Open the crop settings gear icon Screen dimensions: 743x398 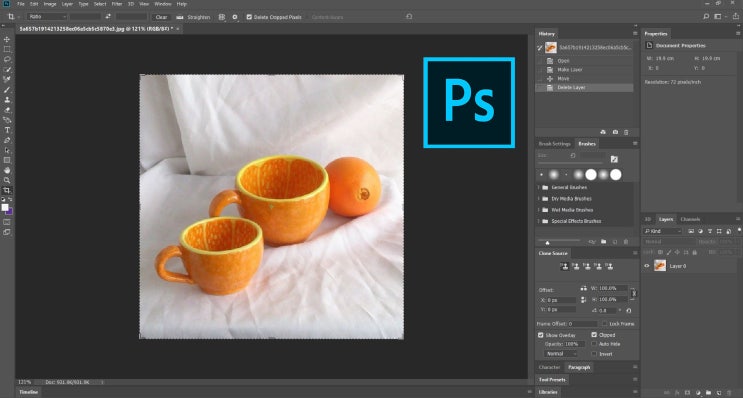(235, 17)
